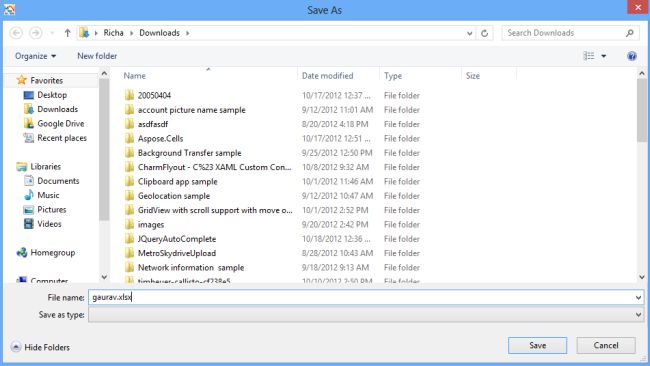The image size is (650, 366).
Task: Open the Help icon
Action: pos(631,56)
